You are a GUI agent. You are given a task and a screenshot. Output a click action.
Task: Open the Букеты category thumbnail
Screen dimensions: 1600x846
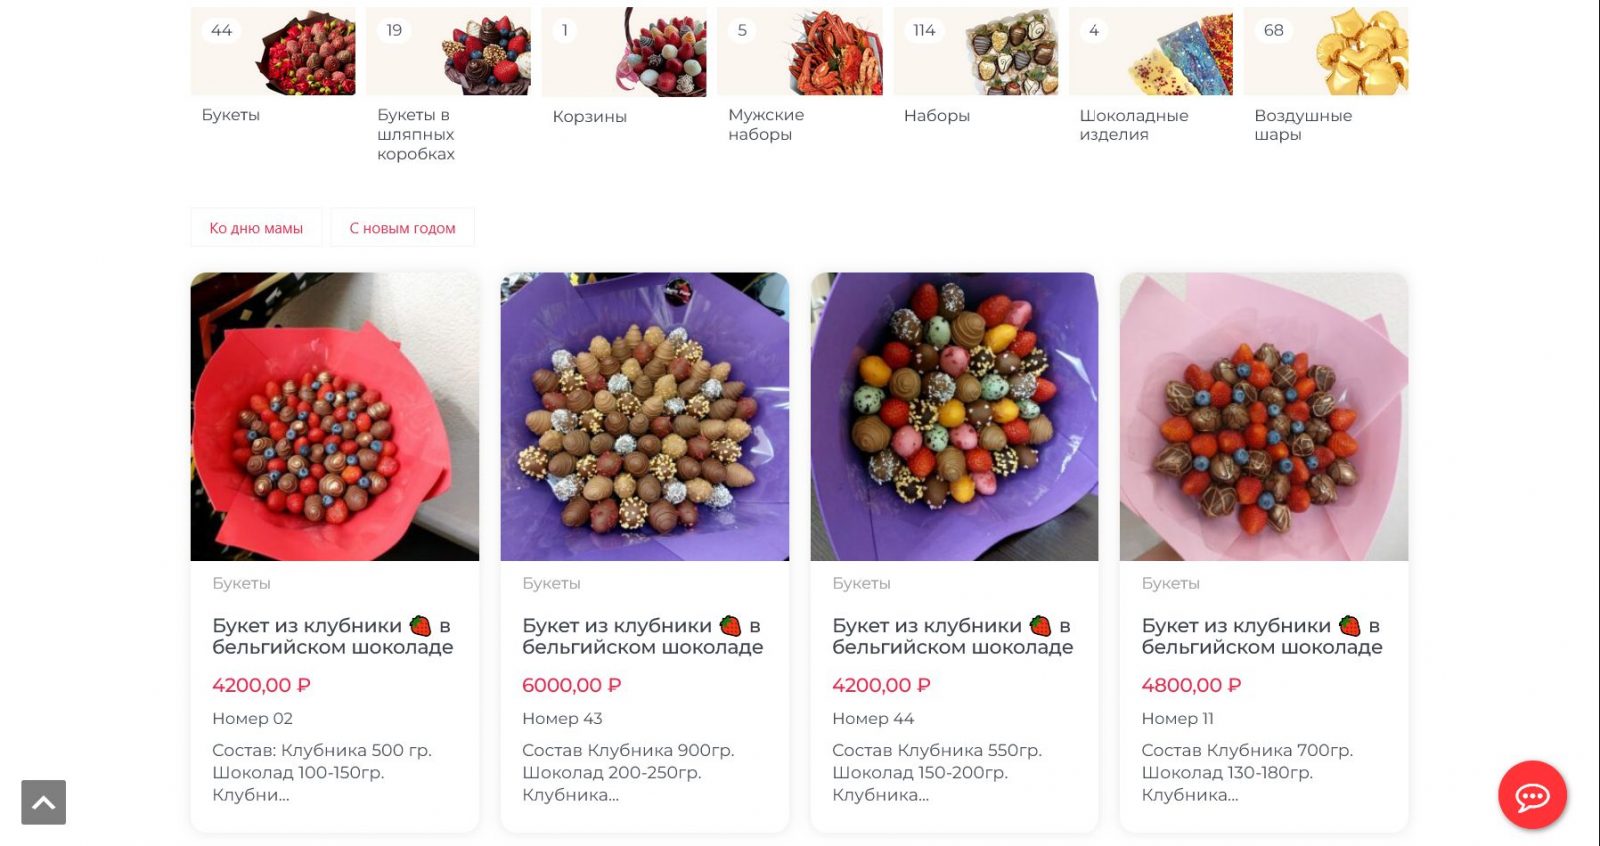[x=273, y=52]
